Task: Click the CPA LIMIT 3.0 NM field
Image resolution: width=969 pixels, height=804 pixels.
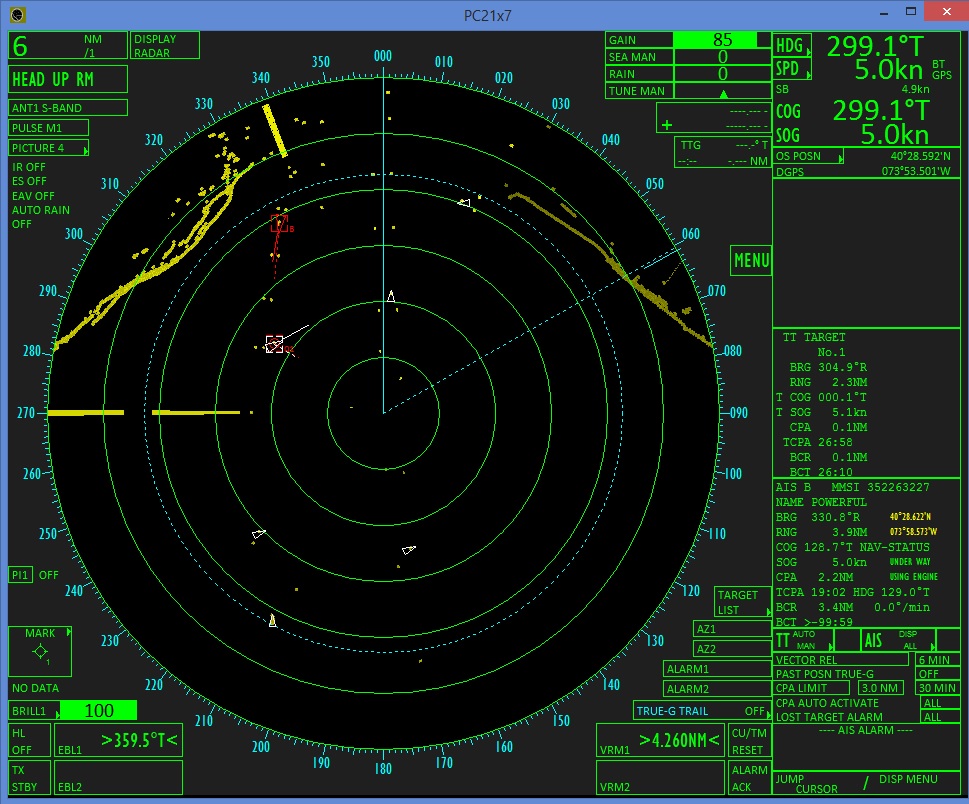Action: coord(879,688)
